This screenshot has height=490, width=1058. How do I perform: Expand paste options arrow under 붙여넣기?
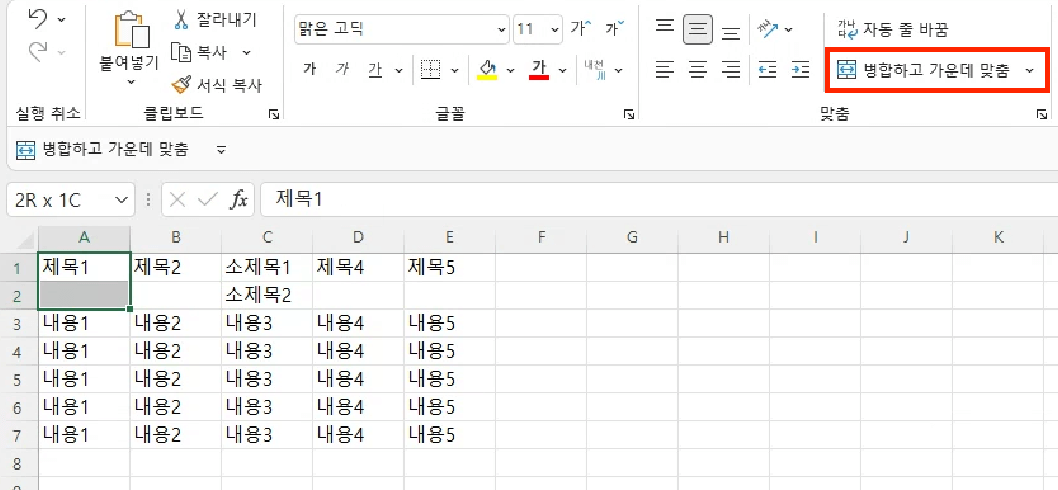click(x=131, y=83)
